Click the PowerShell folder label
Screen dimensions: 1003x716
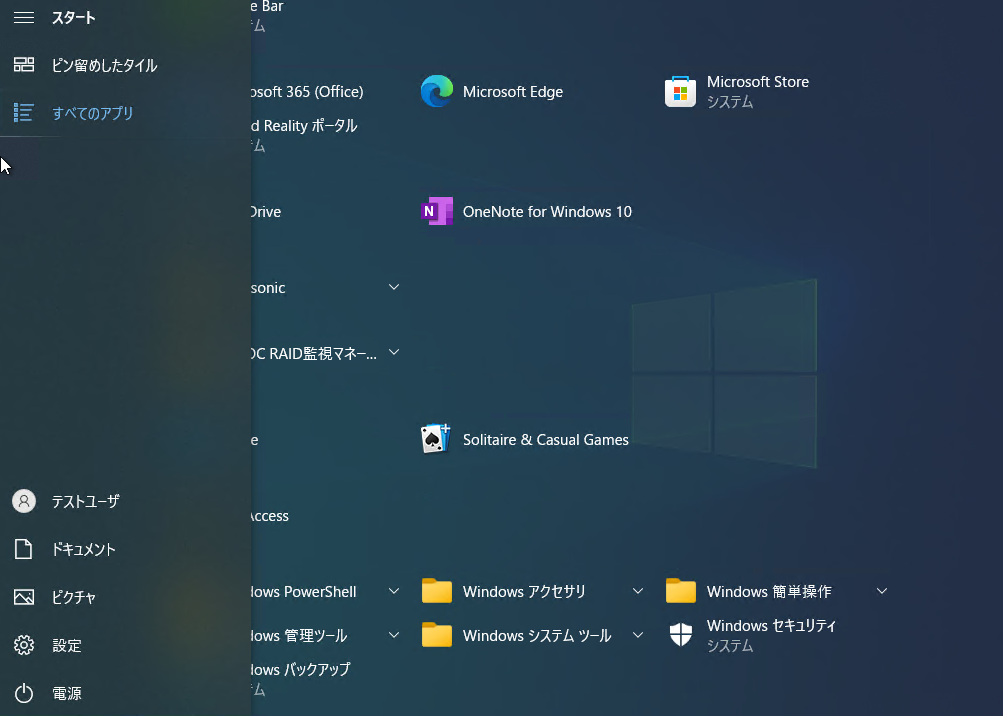tap(304, 591)
